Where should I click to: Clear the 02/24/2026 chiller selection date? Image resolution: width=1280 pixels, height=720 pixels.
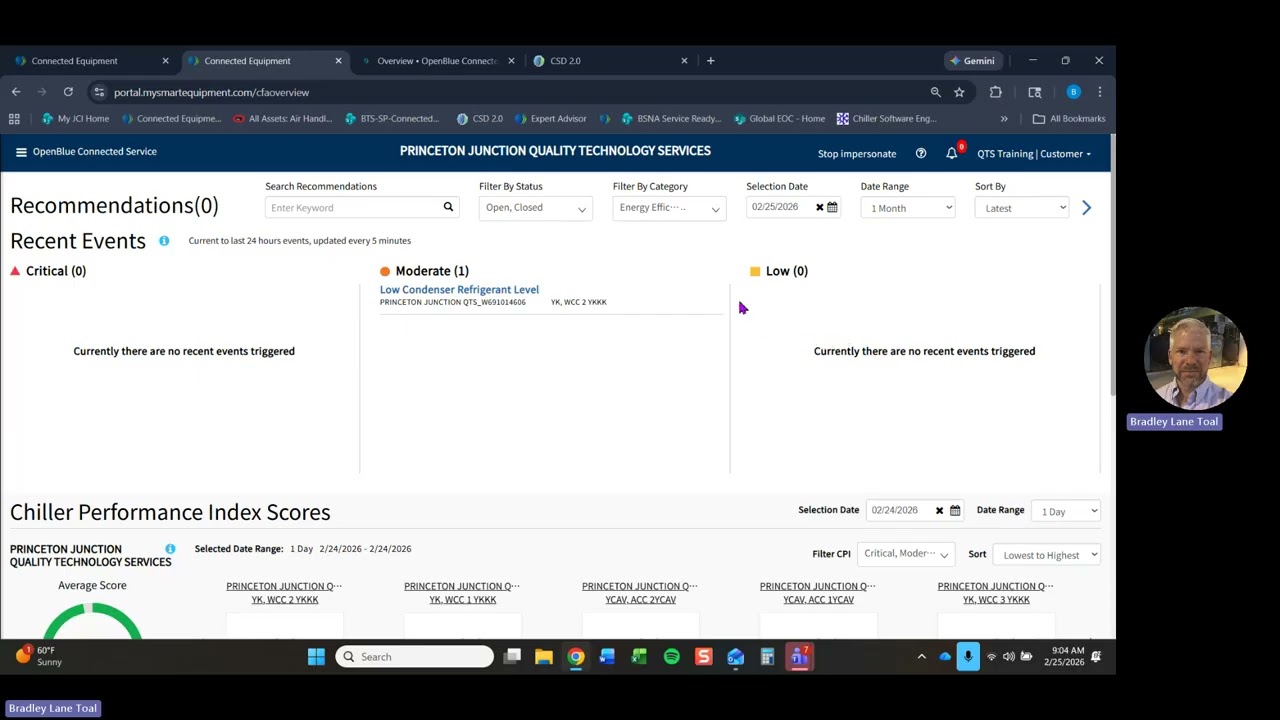point(939,511)
